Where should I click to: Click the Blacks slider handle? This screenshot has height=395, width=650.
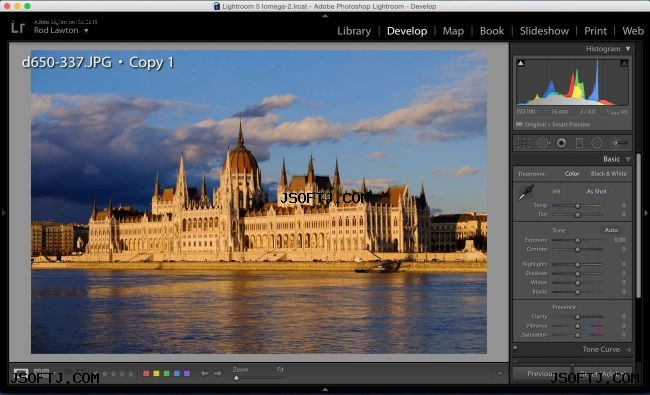point(577,292)
